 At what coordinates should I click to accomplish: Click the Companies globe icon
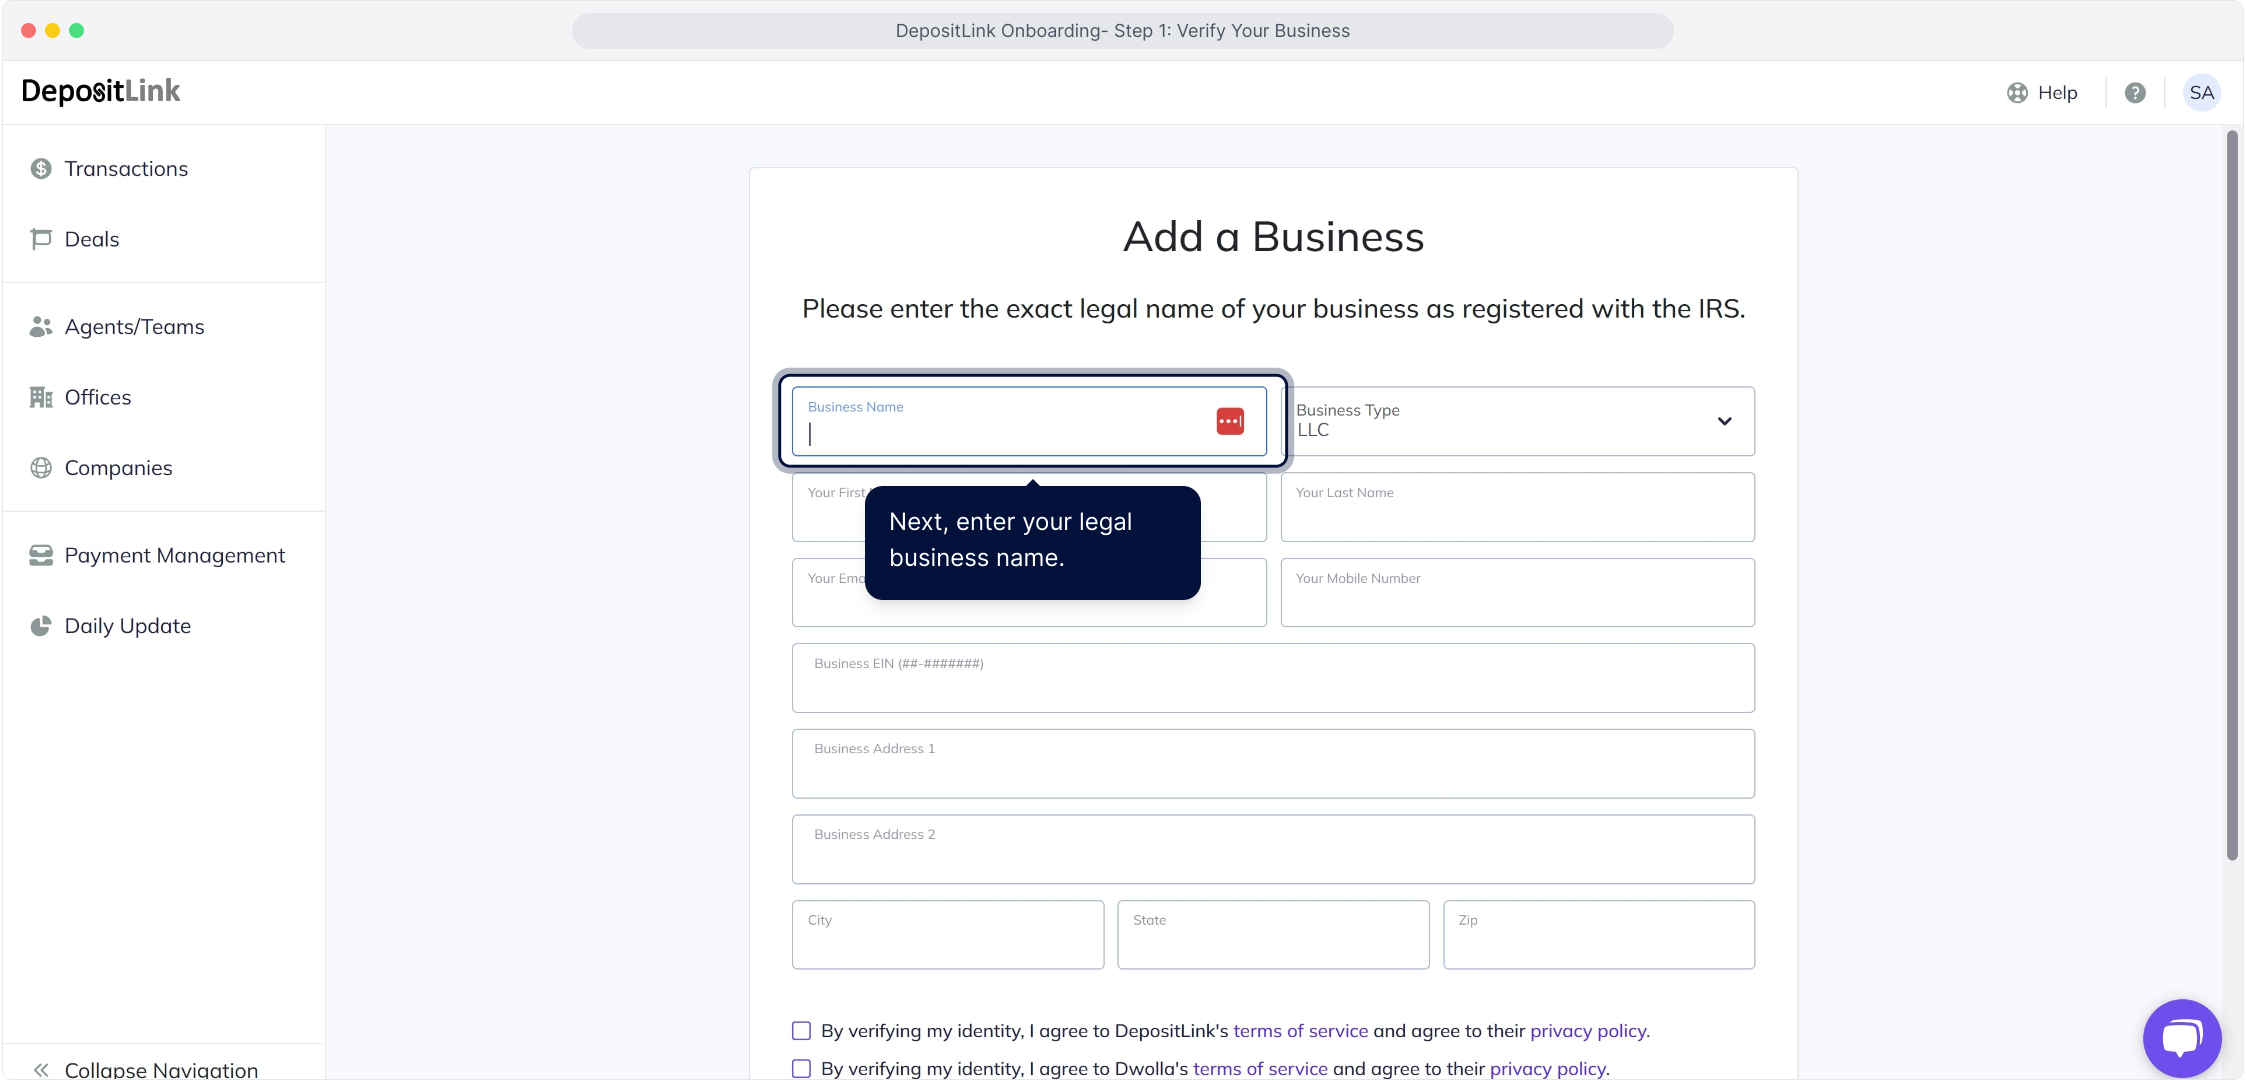pyautogui.click(x=41, y=468)
